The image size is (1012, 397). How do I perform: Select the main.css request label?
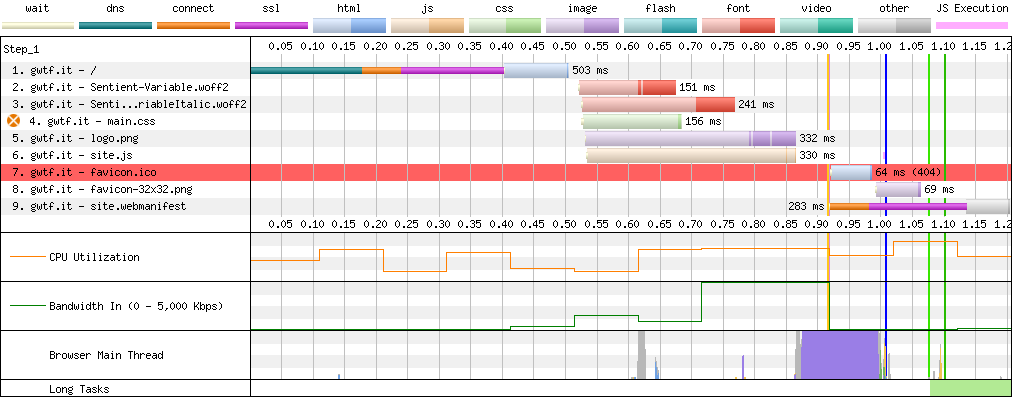click(93, 121)
